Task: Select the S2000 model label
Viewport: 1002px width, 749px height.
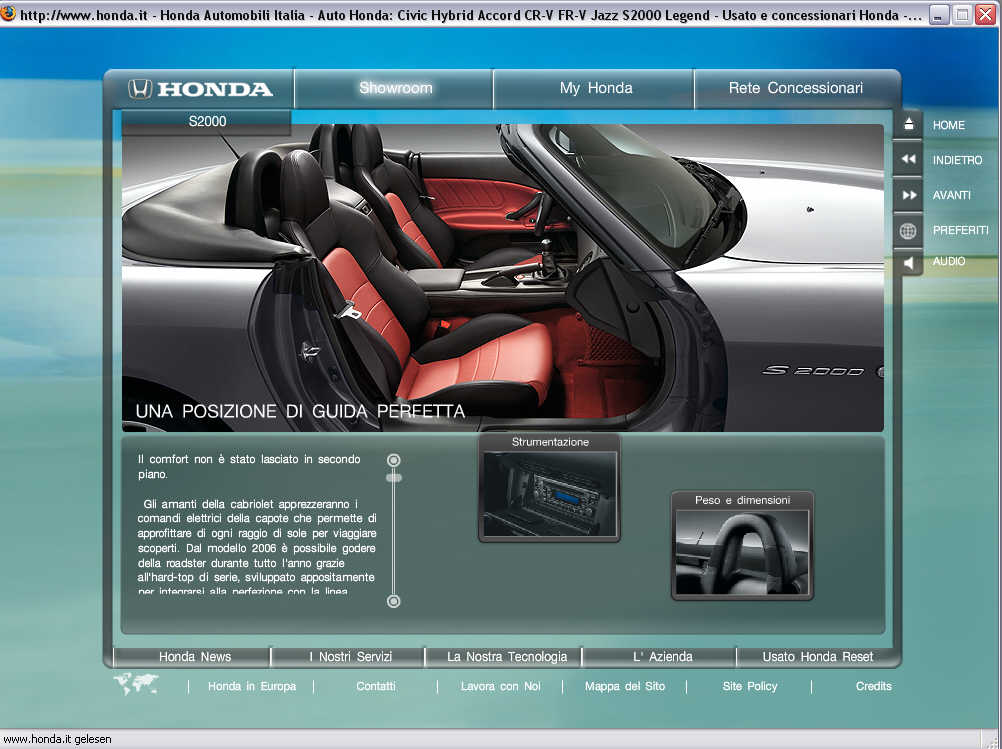Action: coord(207,122)
